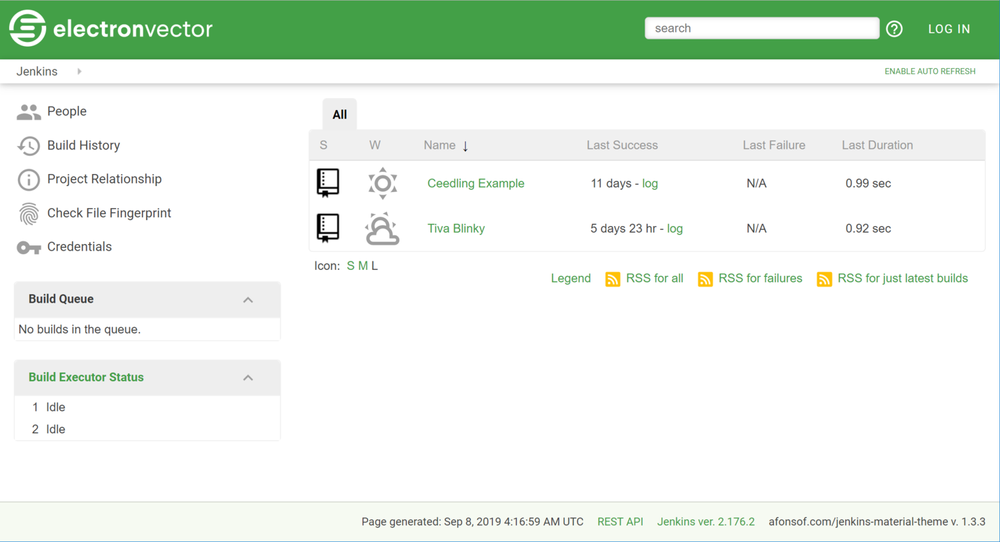Open Build Executor Status title link

coord(86,377)
